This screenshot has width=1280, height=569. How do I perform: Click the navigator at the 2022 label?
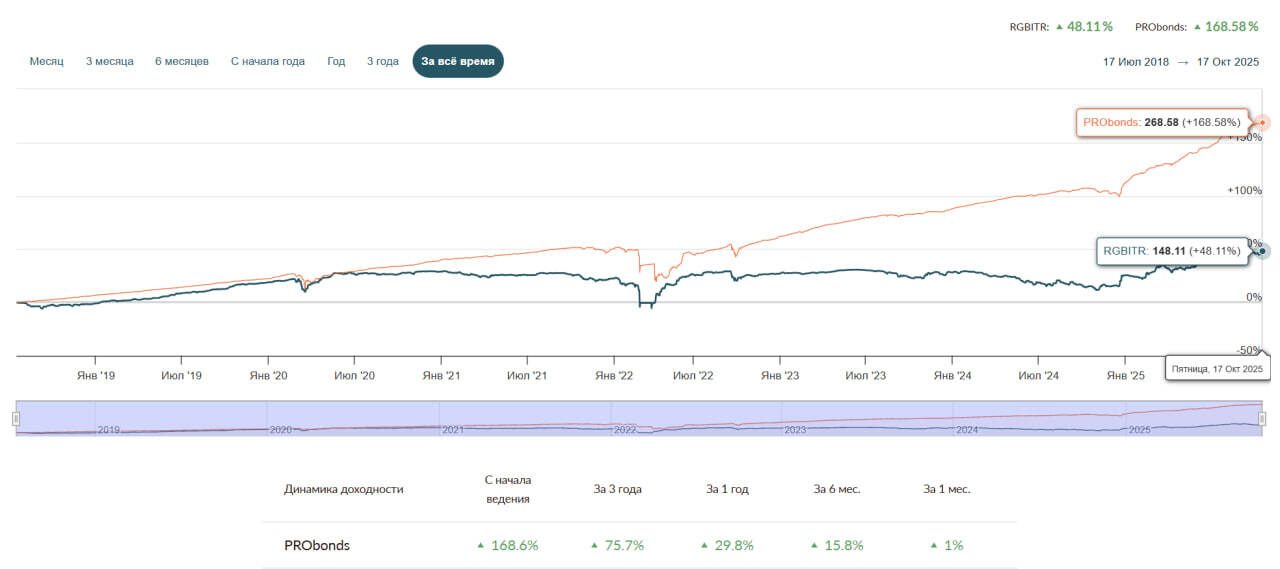[x=625, y=430]
